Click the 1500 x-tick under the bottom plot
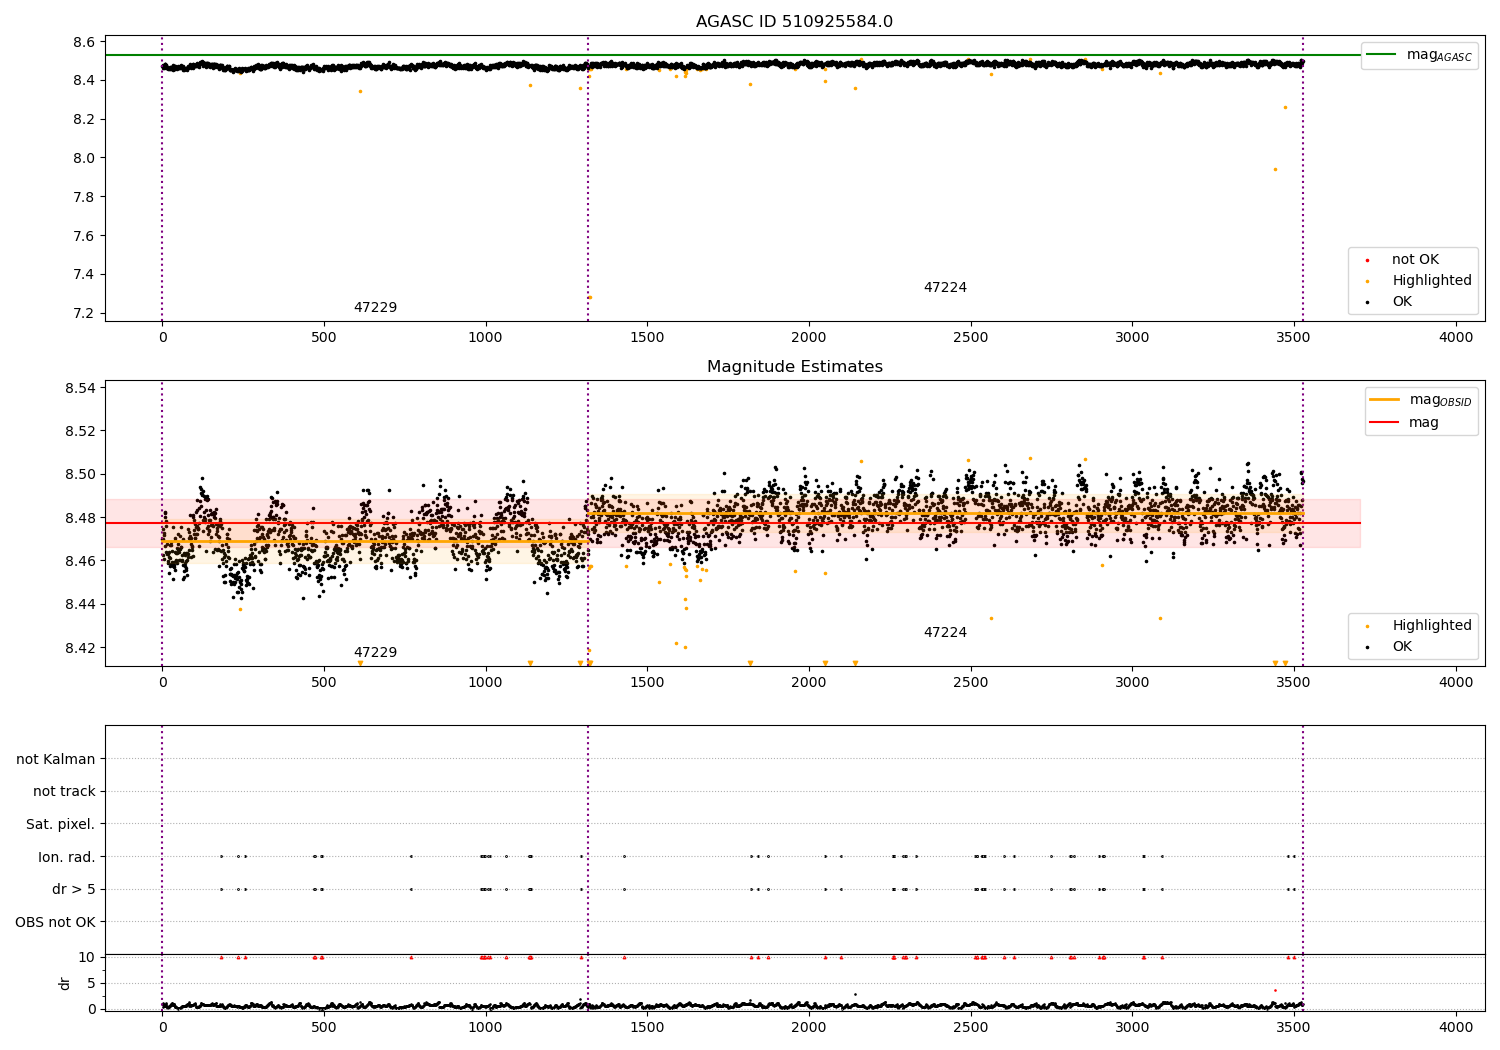 (647, 1027)
